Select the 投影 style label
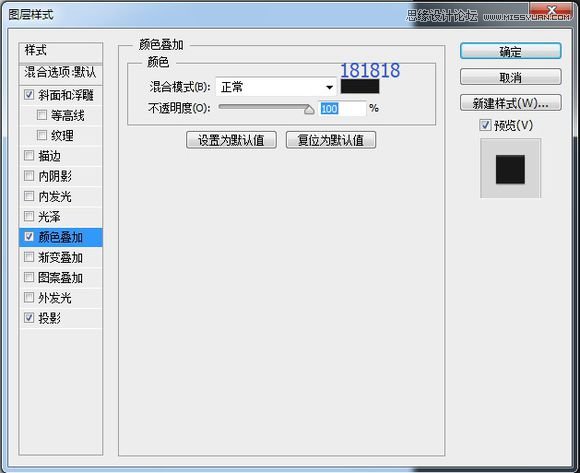 coord(50,318)
